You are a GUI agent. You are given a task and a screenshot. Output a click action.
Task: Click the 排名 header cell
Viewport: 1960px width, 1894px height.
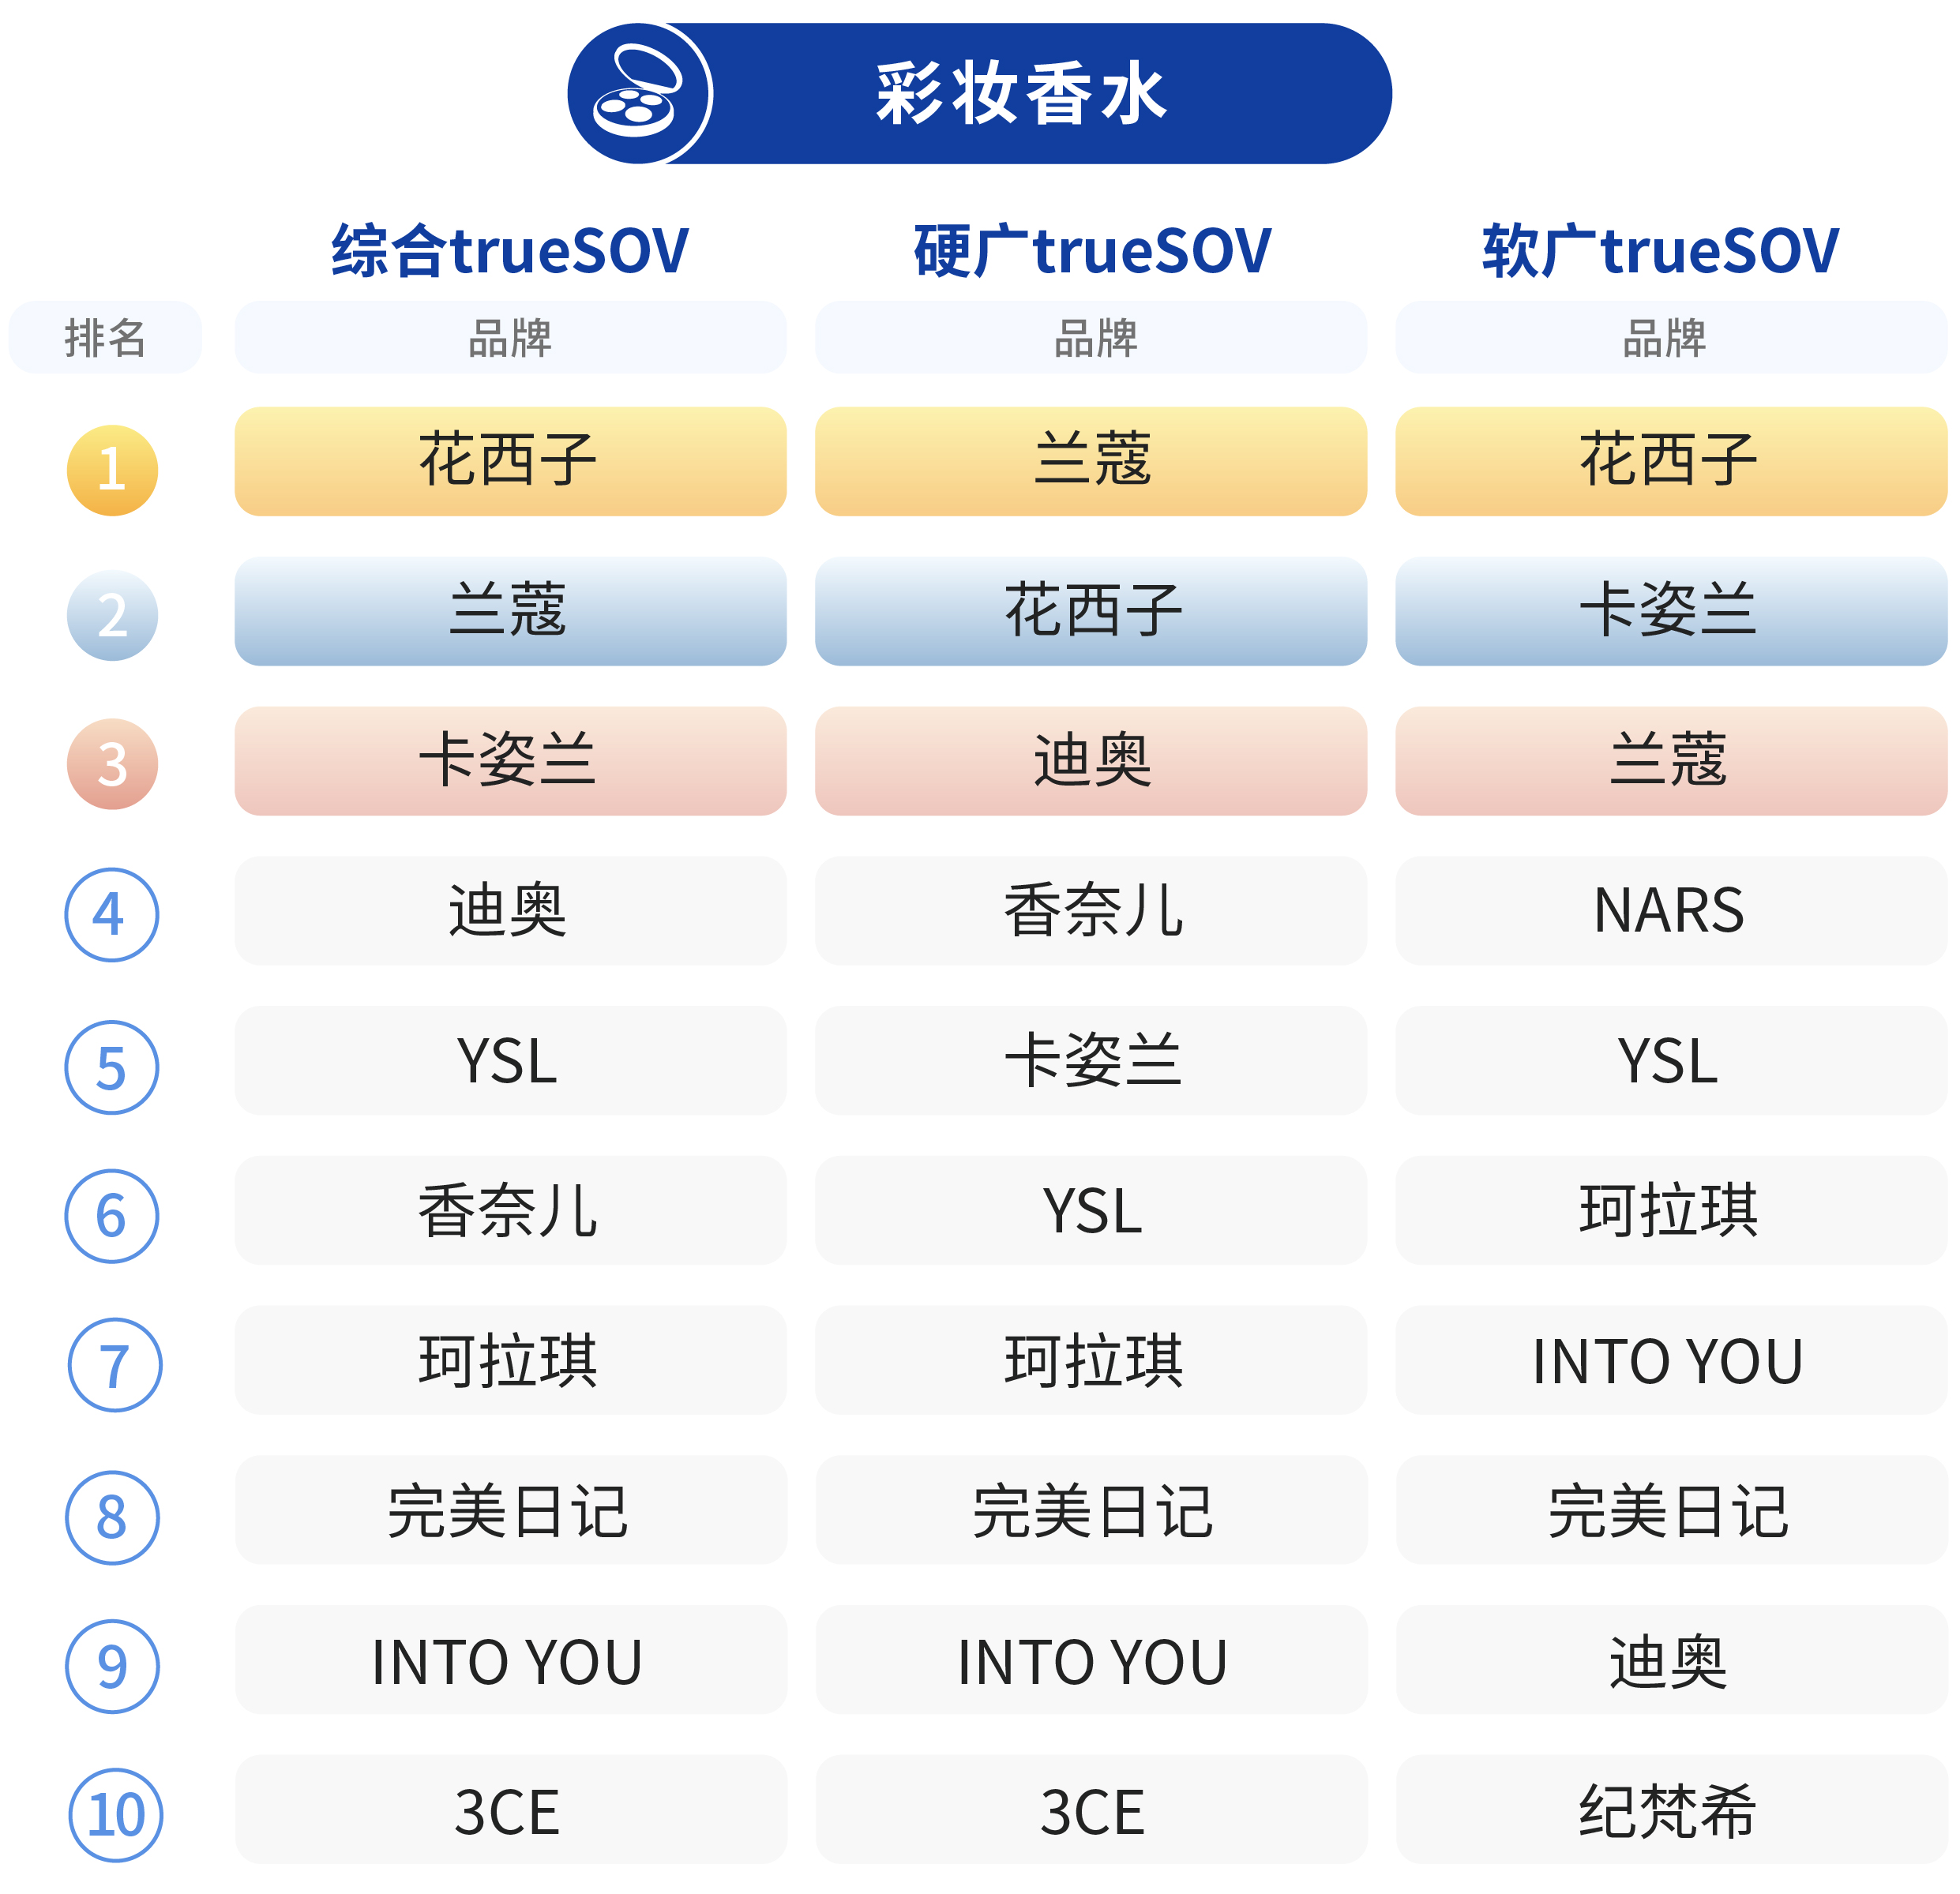105,337
